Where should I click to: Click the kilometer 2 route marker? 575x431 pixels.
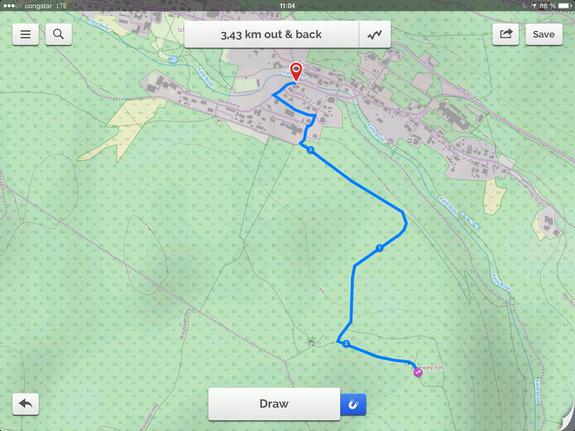(346, 344)
